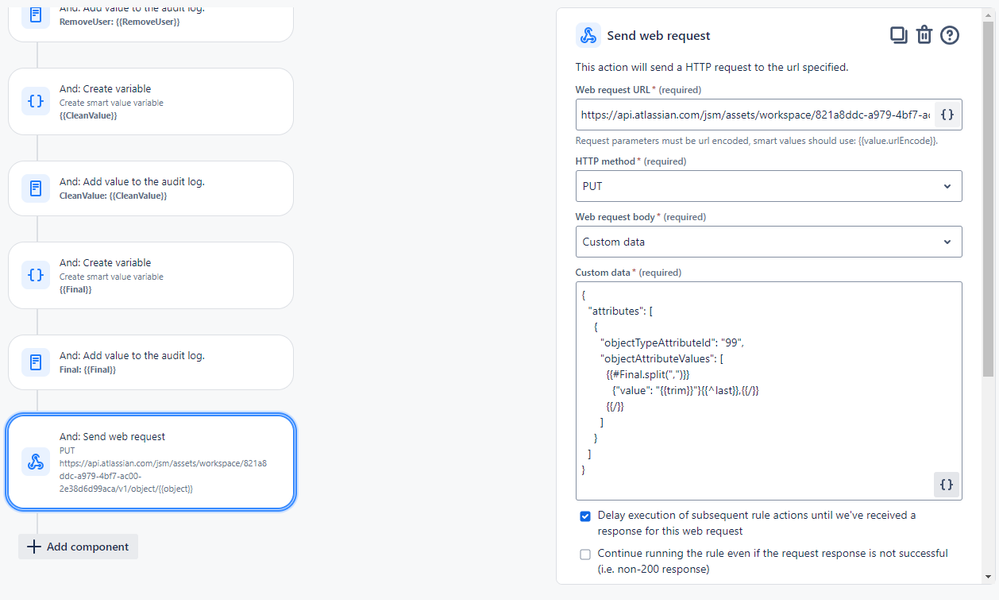Click the Add component button

(x=78, y=546)
